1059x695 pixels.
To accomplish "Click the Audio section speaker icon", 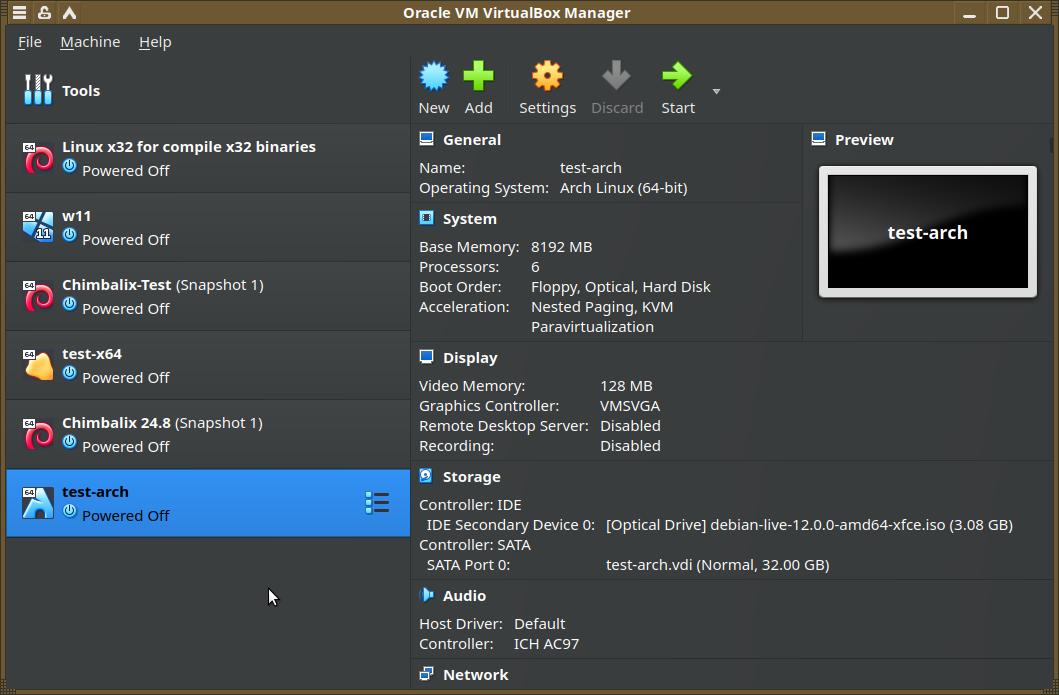I will 426,595.
